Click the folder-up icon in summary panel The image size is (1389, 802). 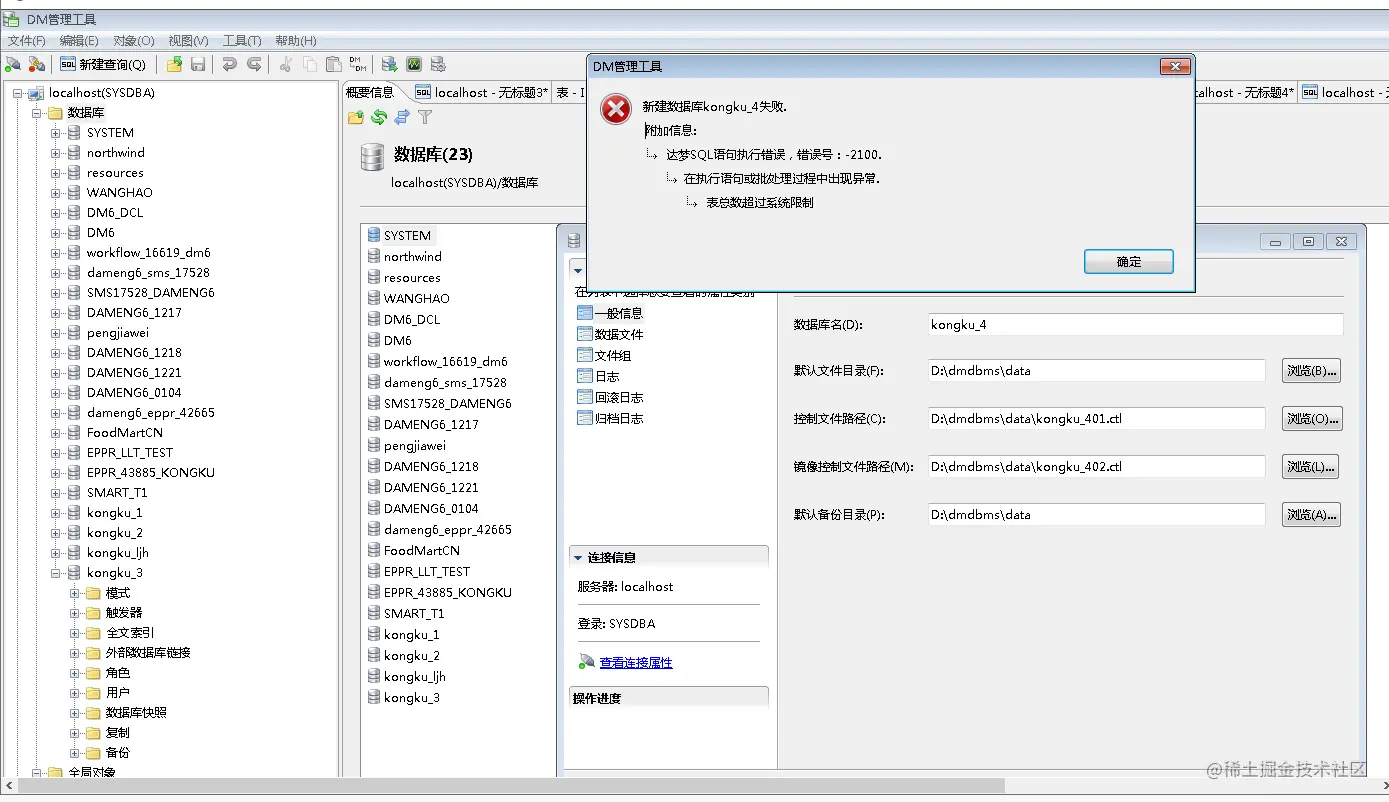(x=355, y=118)
